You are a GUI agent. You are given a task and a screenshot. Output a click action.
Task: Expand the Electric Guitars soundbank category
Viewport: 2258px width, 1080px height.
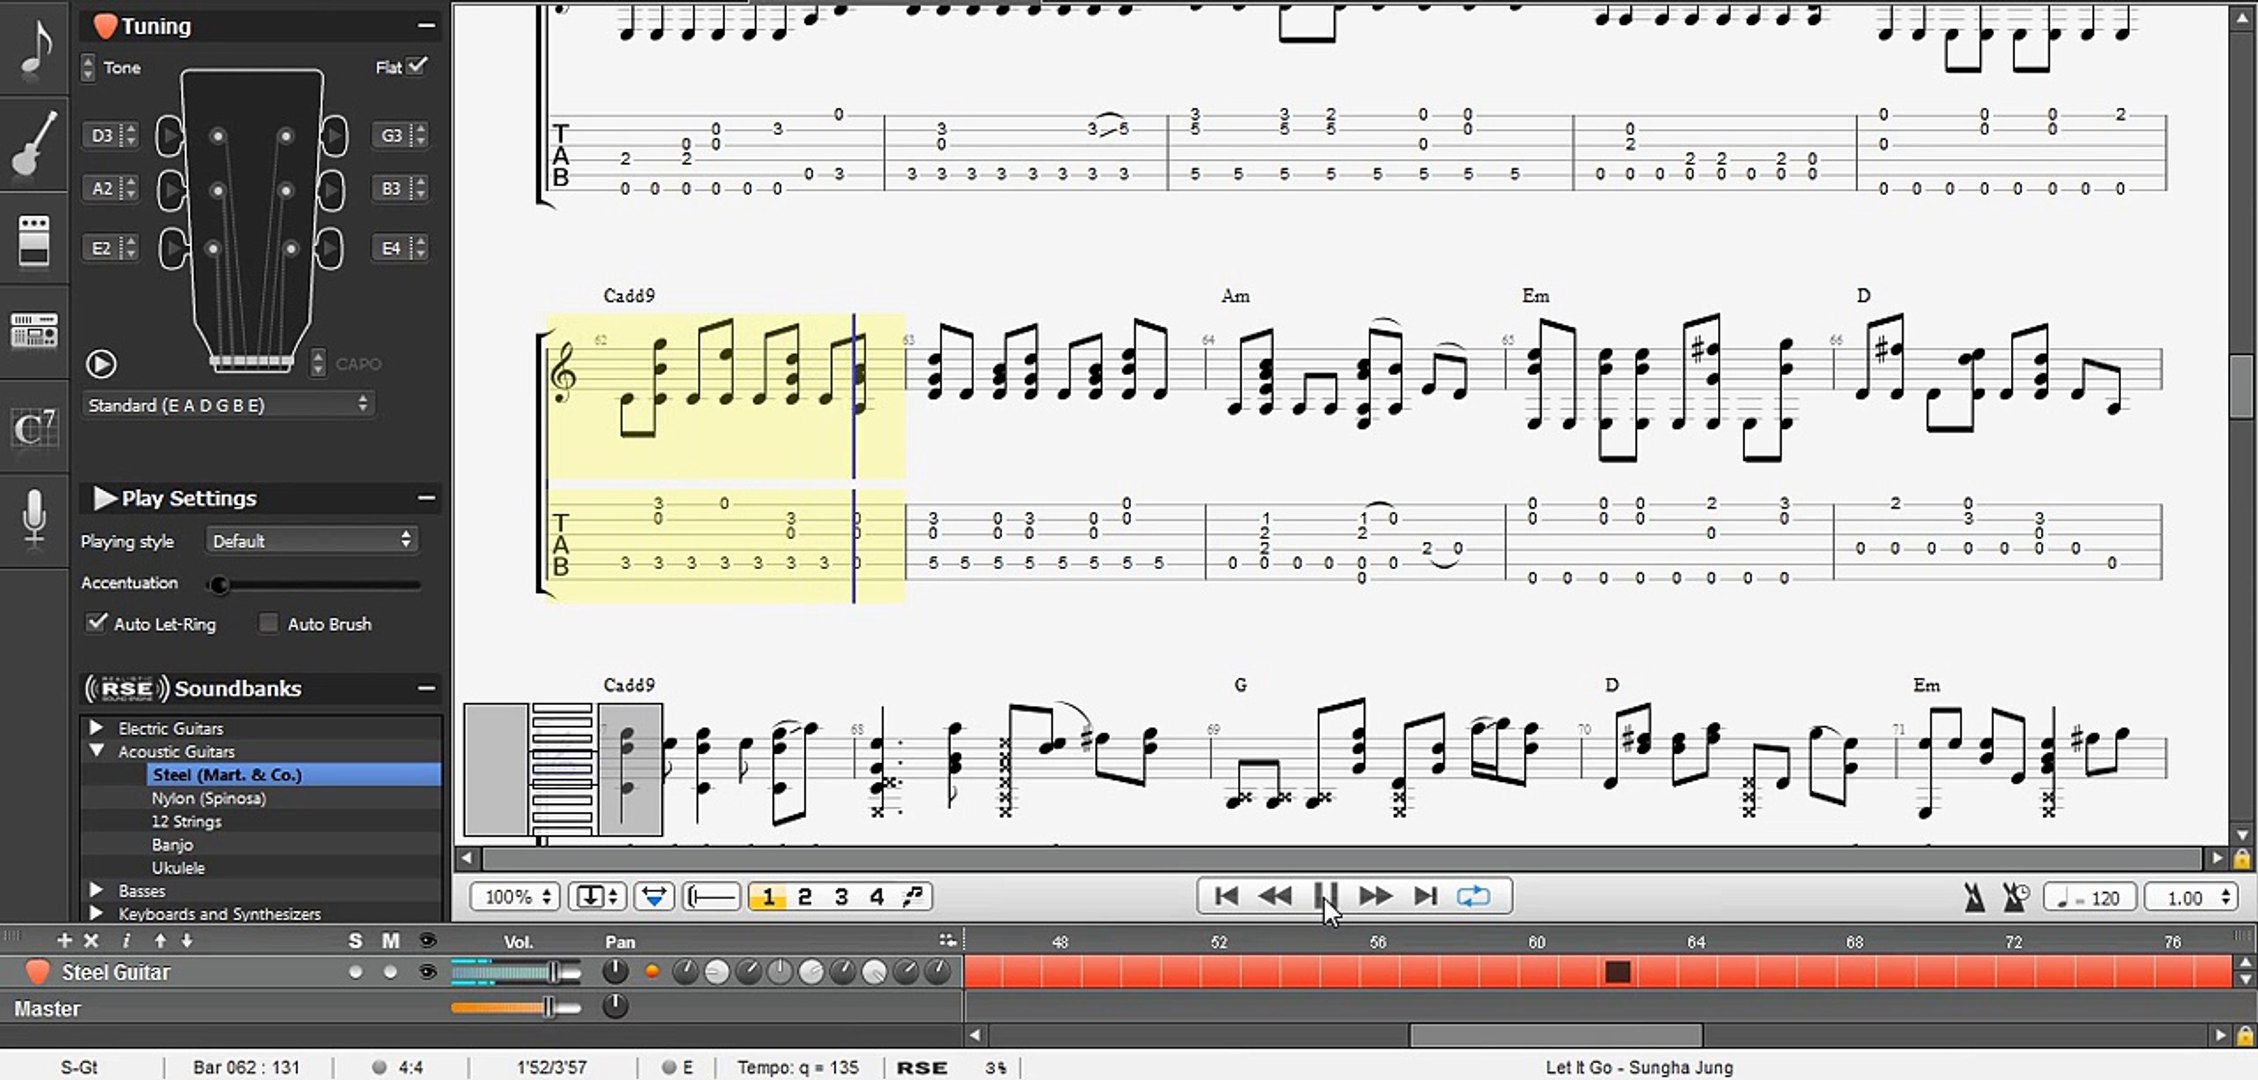click(97, 728)
